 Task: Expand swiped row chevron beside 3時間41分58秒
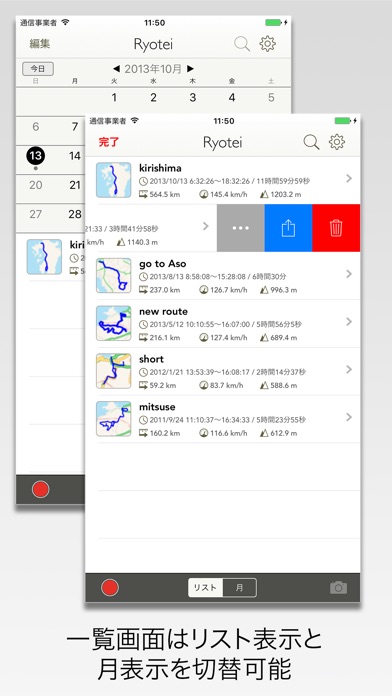(x=206, y=226)
